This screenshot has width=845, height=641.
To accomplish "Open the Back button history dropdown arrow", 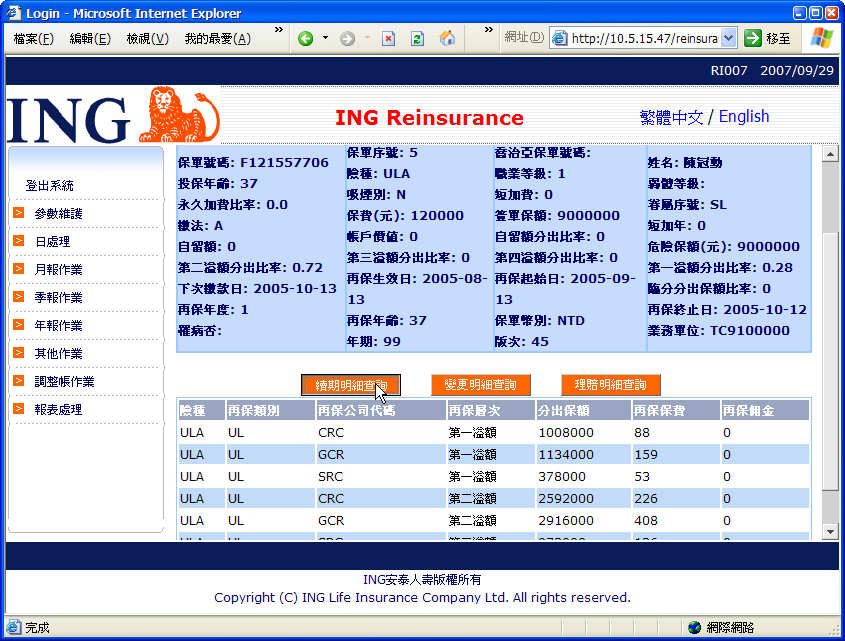I will coord(325,38).
